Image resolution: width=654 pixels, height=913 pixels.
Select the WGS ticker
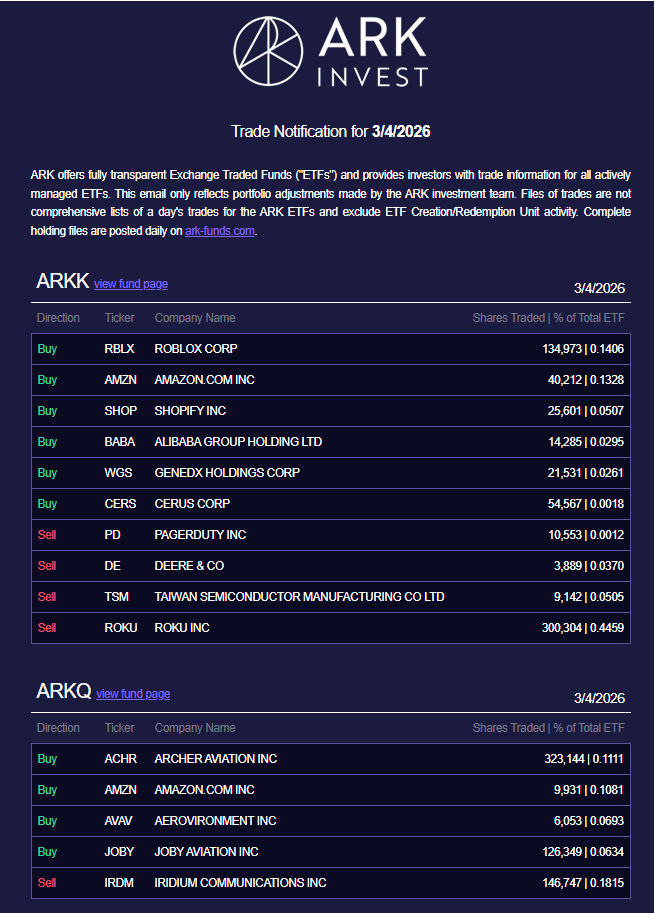point(118,472)
